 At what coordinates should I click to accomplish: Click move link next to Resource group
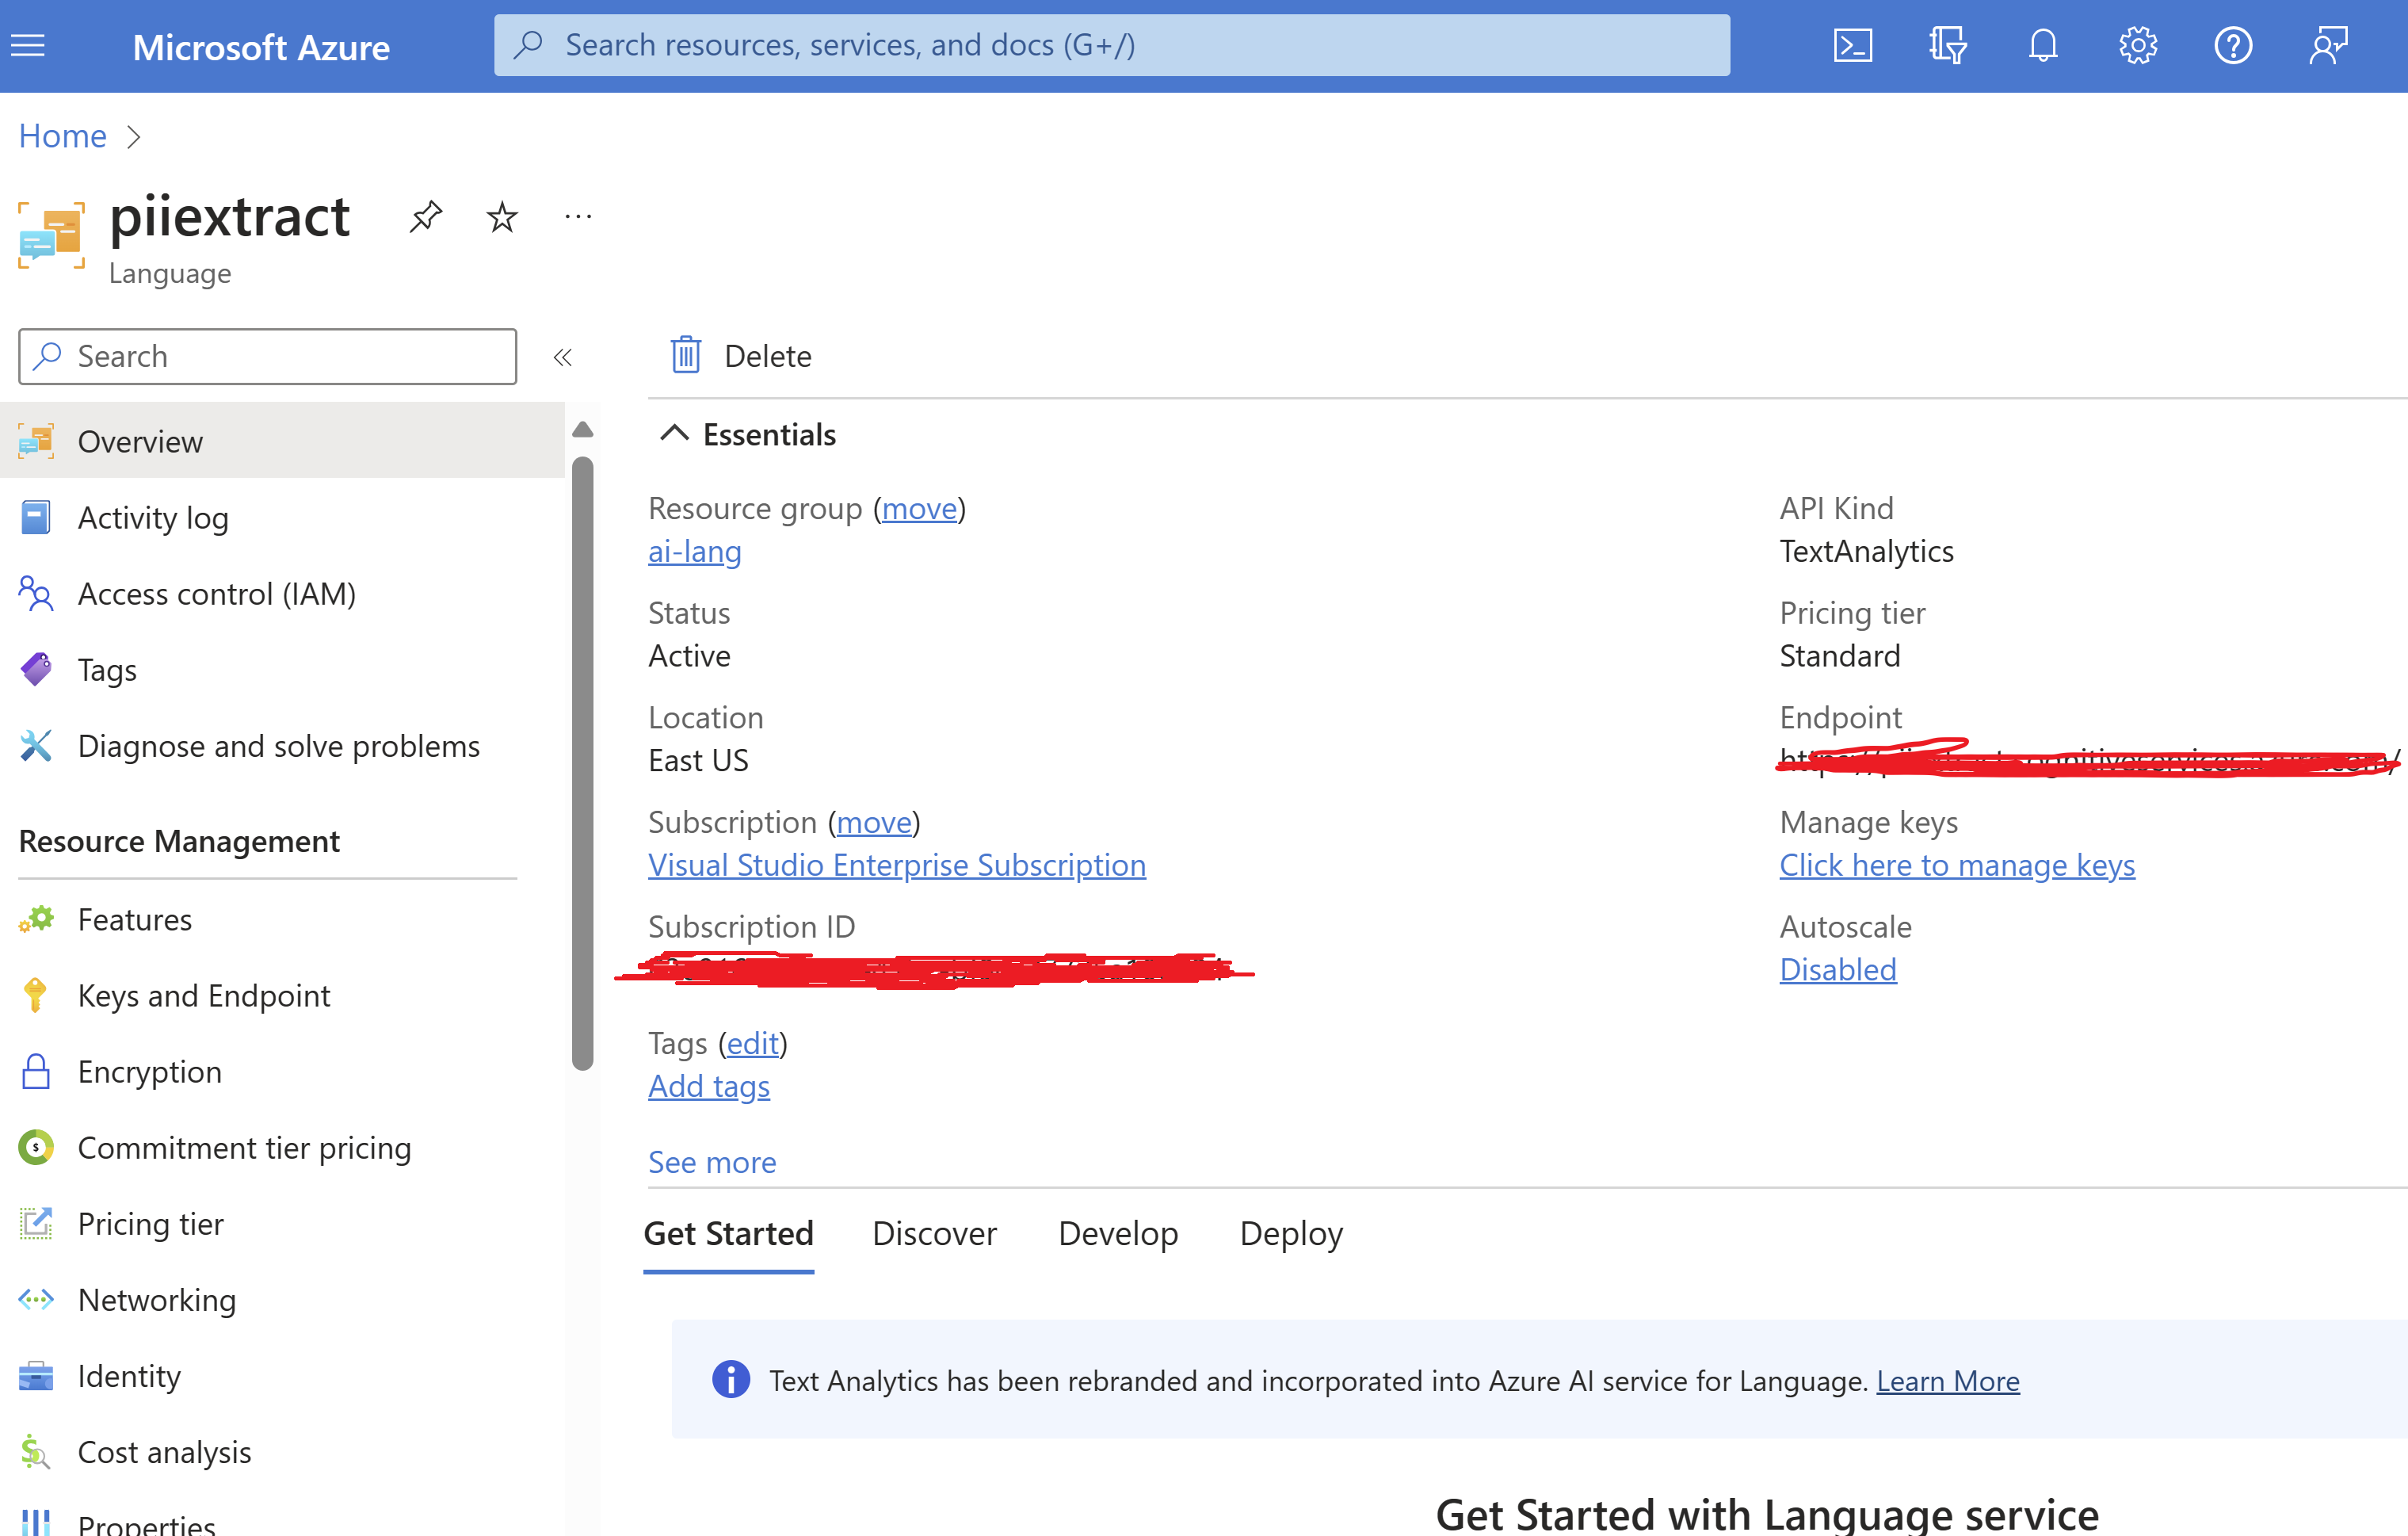coord(919,508)
